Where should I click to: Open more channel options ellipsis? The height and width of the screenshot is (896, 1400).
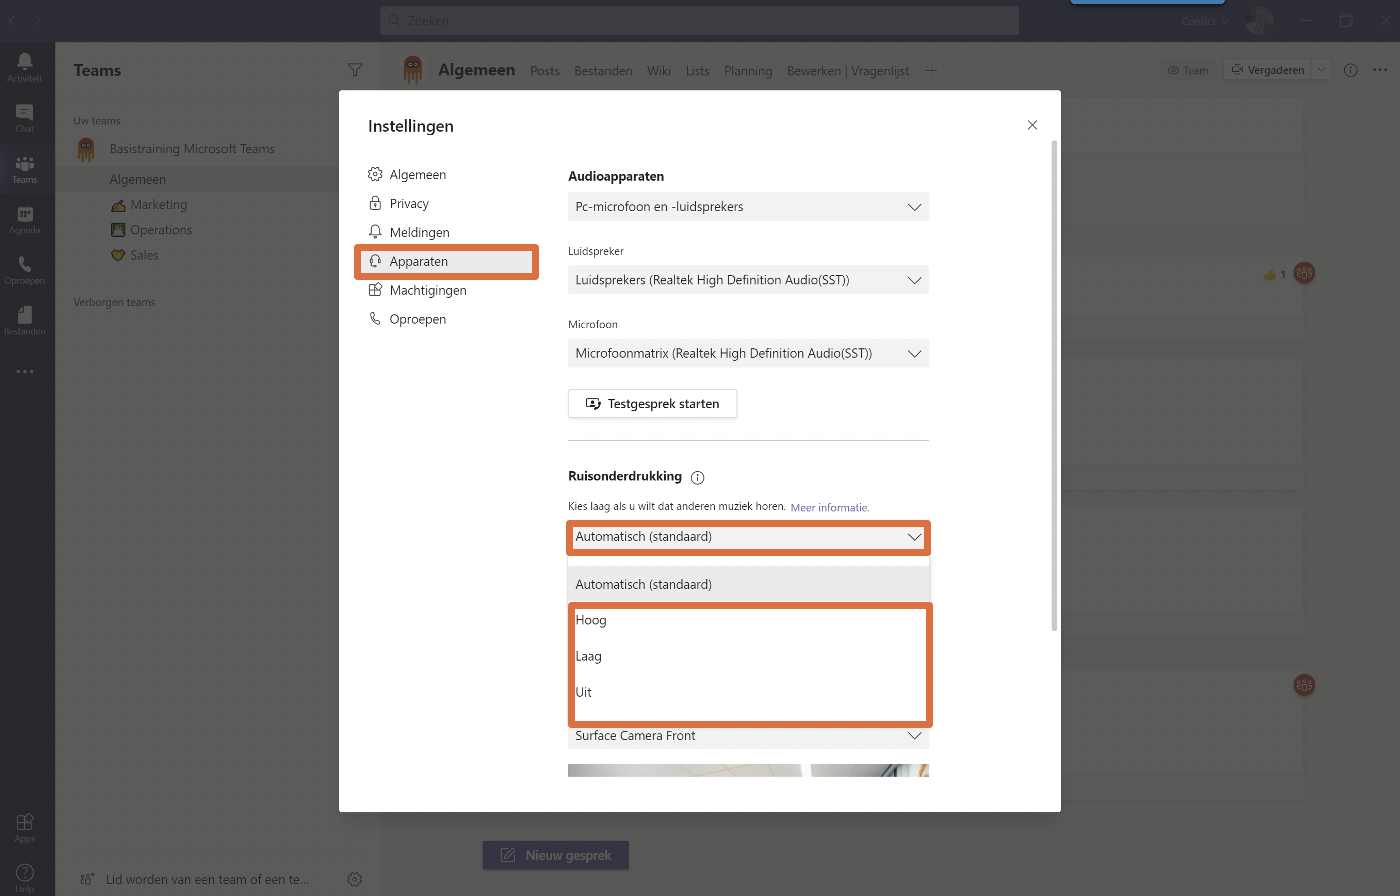(x=1380, y=70)
